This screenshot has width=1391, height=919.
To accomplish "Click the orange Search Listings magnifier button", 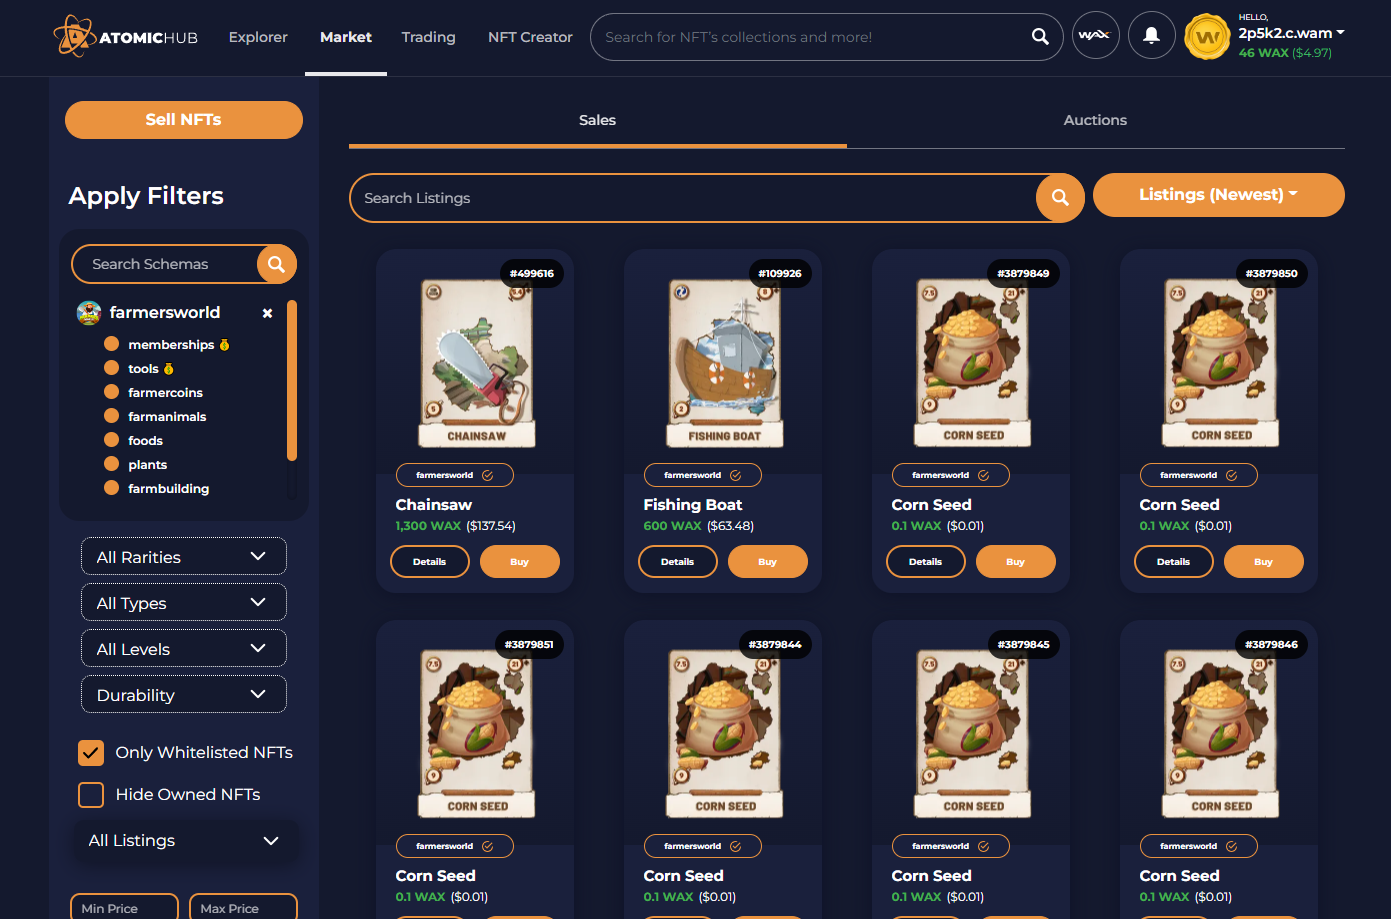I will (1060, 198).
